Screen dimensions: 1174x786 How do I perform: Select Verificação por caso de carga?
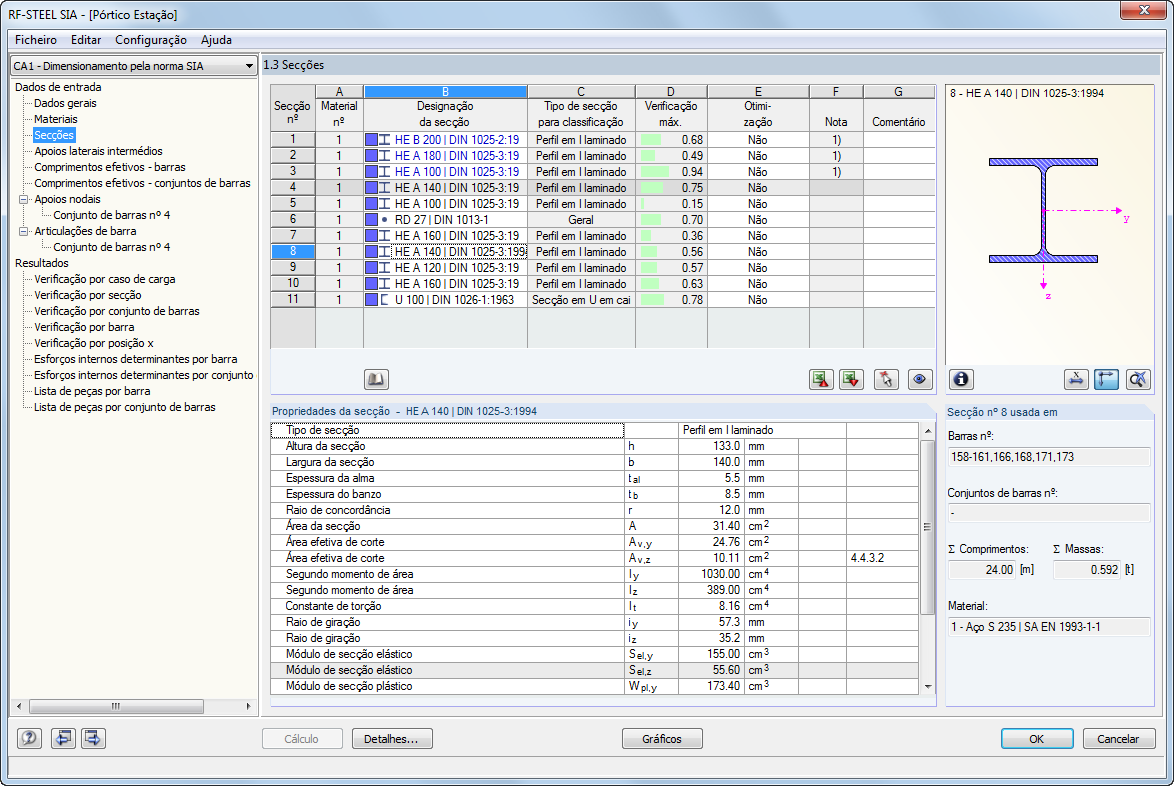pyautogui.click(x=105, y=279)
